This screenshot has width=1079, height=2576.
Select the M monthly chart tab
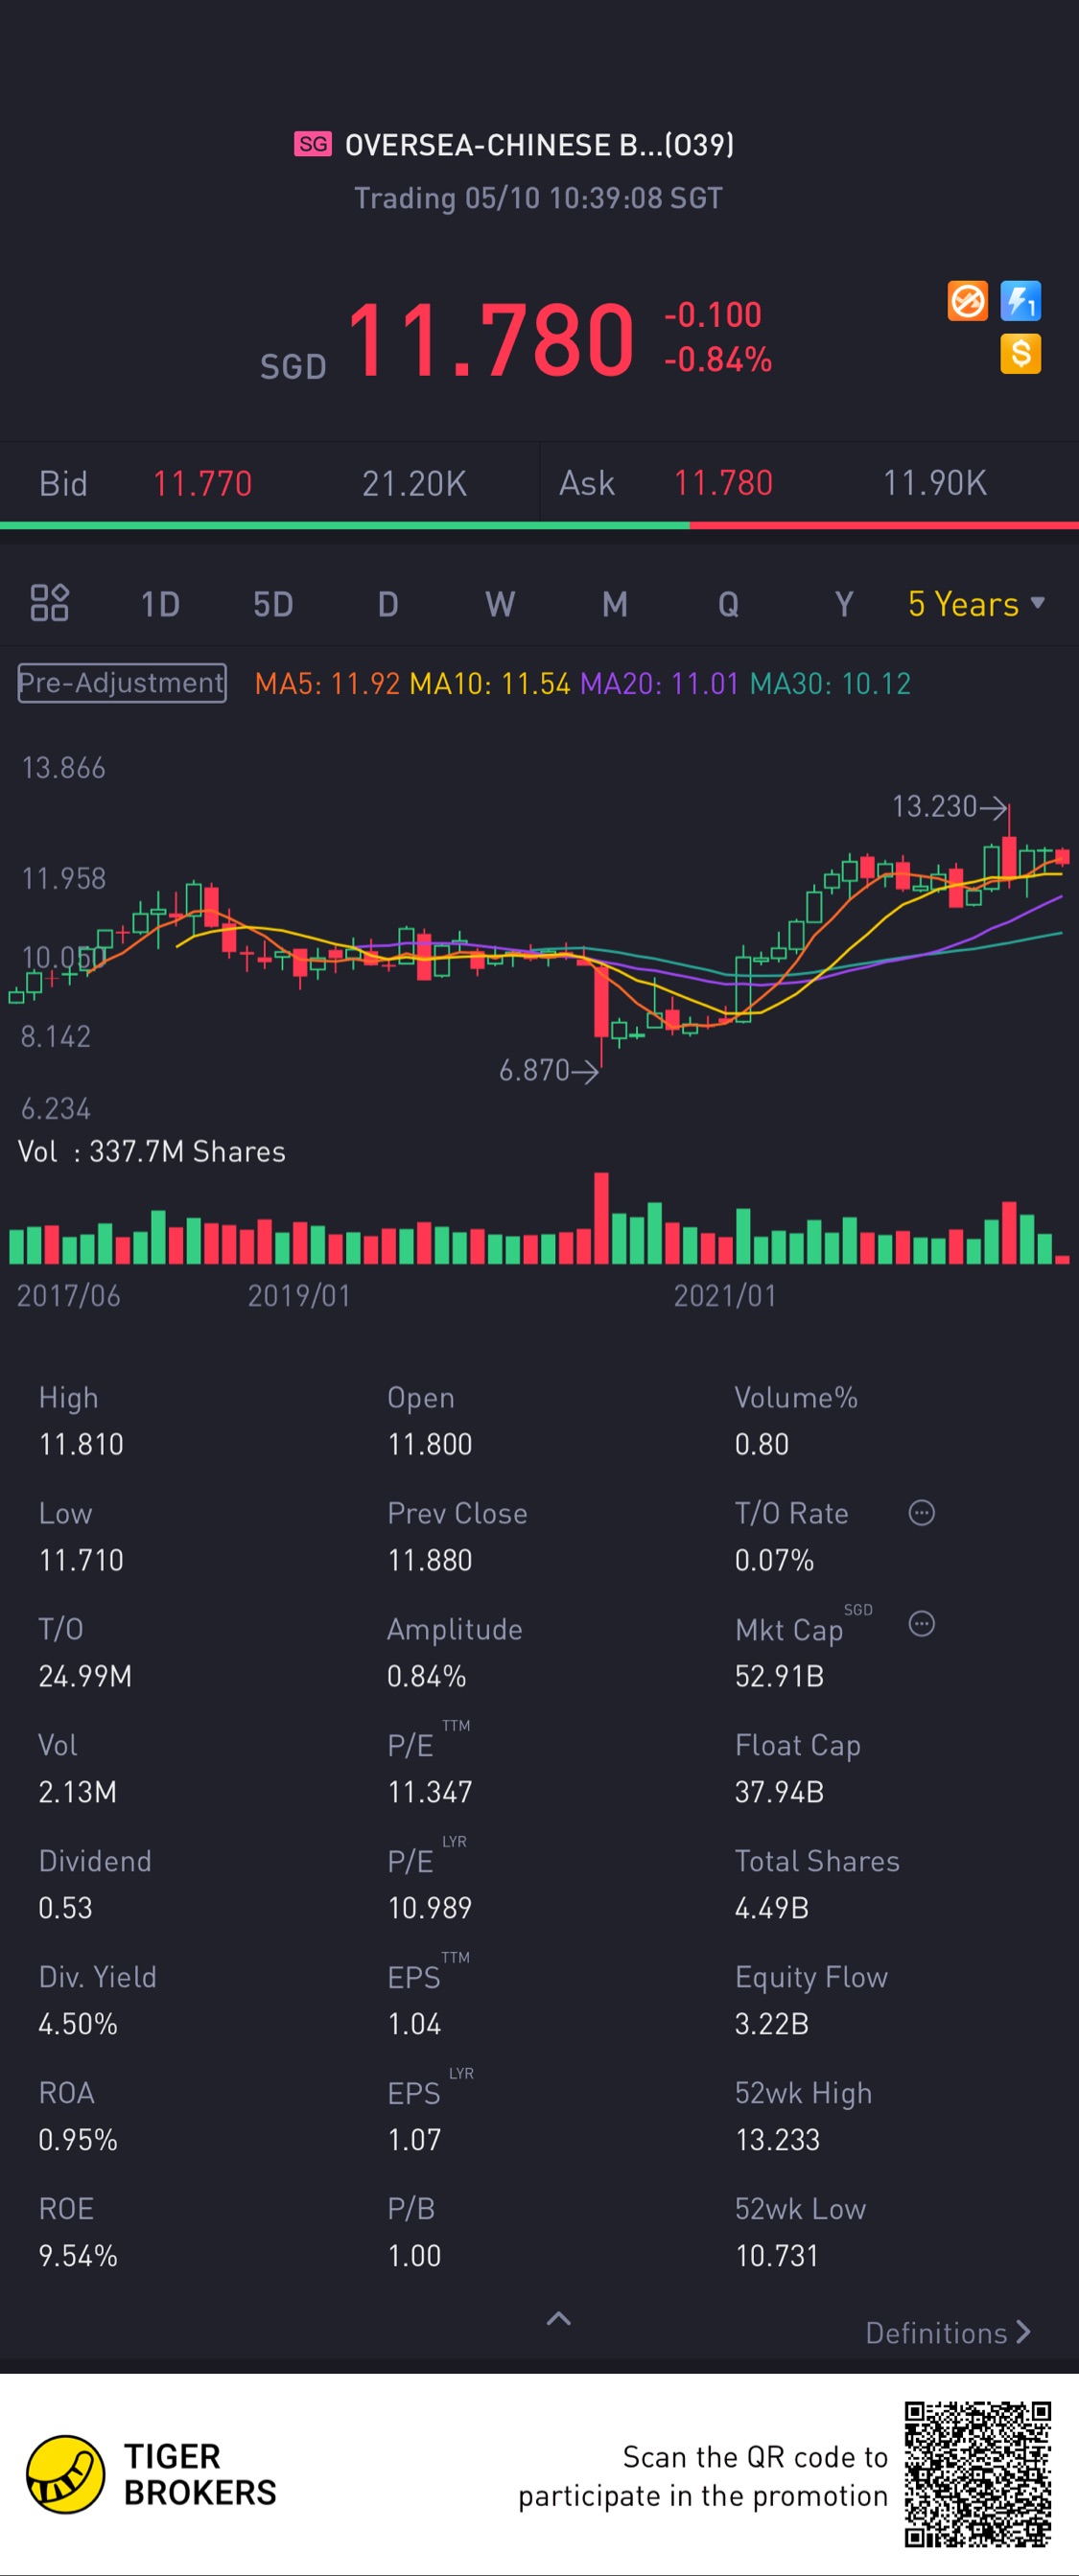(615, 604)
